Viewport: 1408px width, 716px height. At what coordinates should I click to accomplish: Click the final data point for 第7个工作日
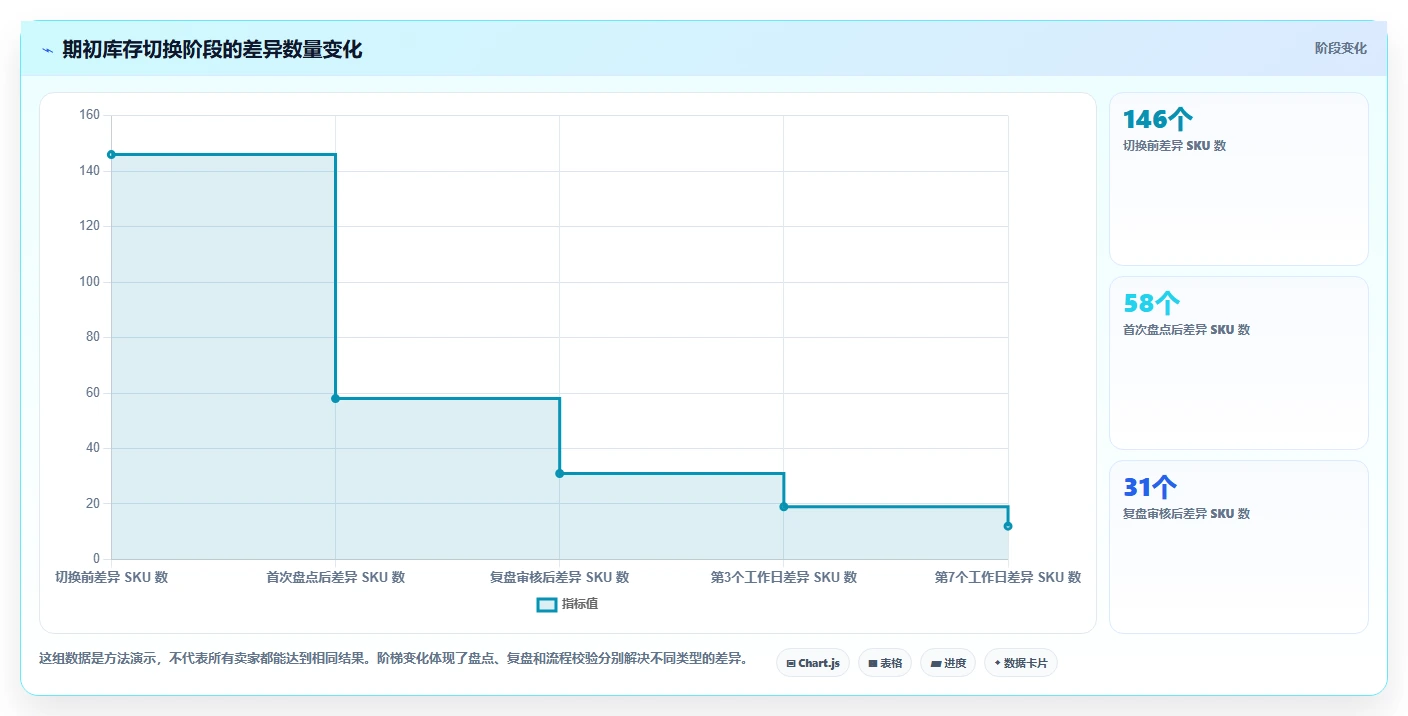pyautogui.click(x=1007, y=526)
